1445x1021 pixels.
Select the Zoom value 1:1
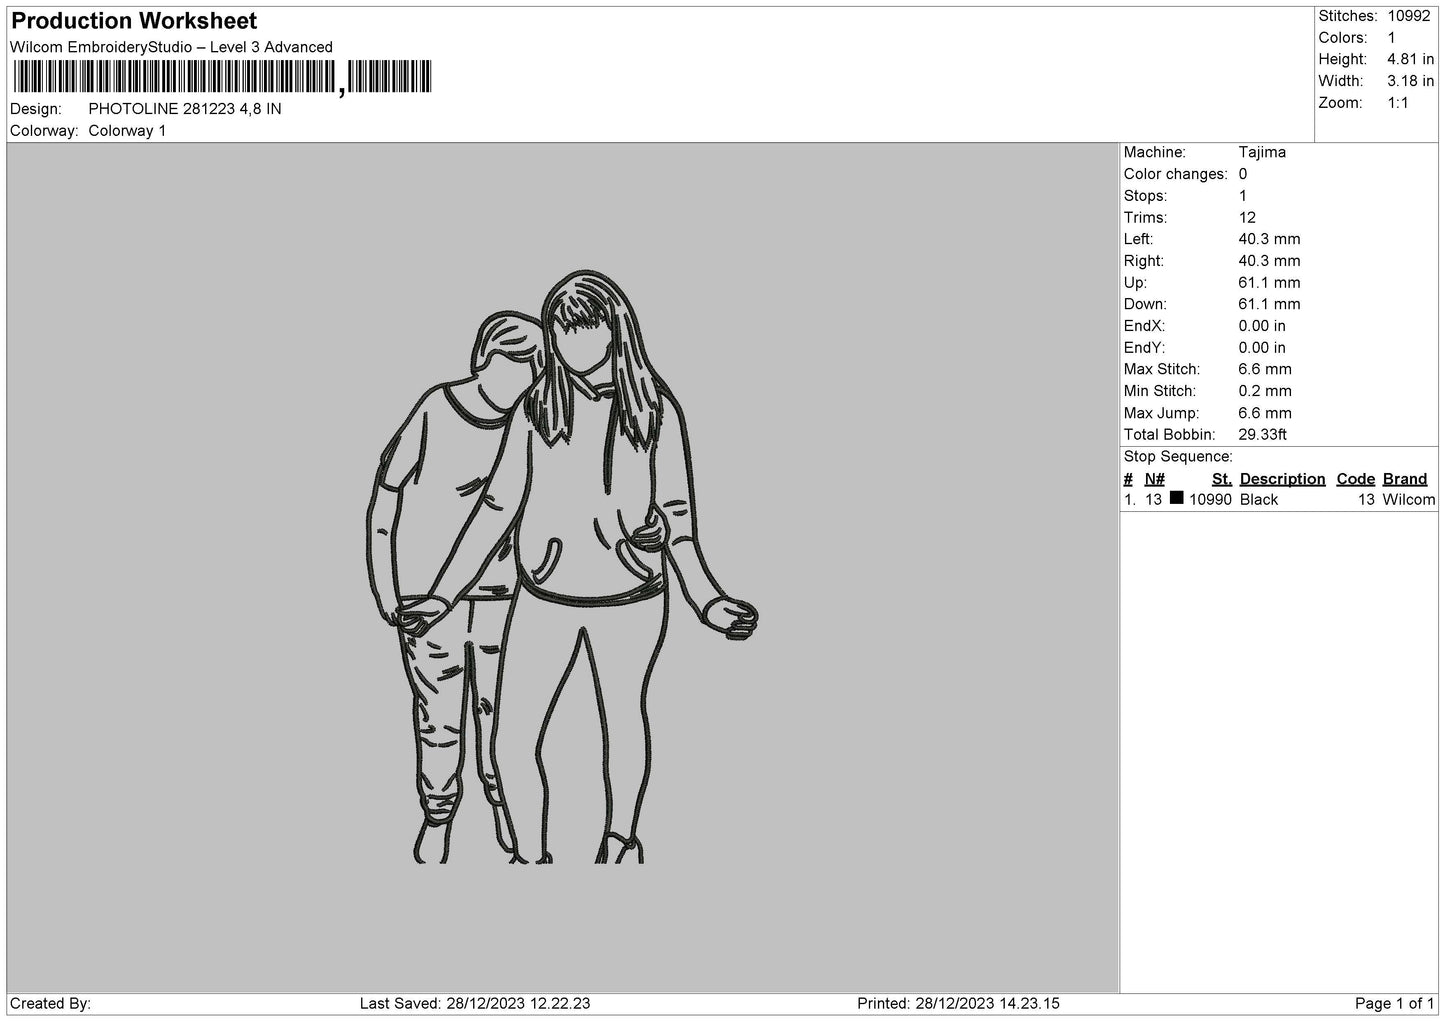point(1397,103)
